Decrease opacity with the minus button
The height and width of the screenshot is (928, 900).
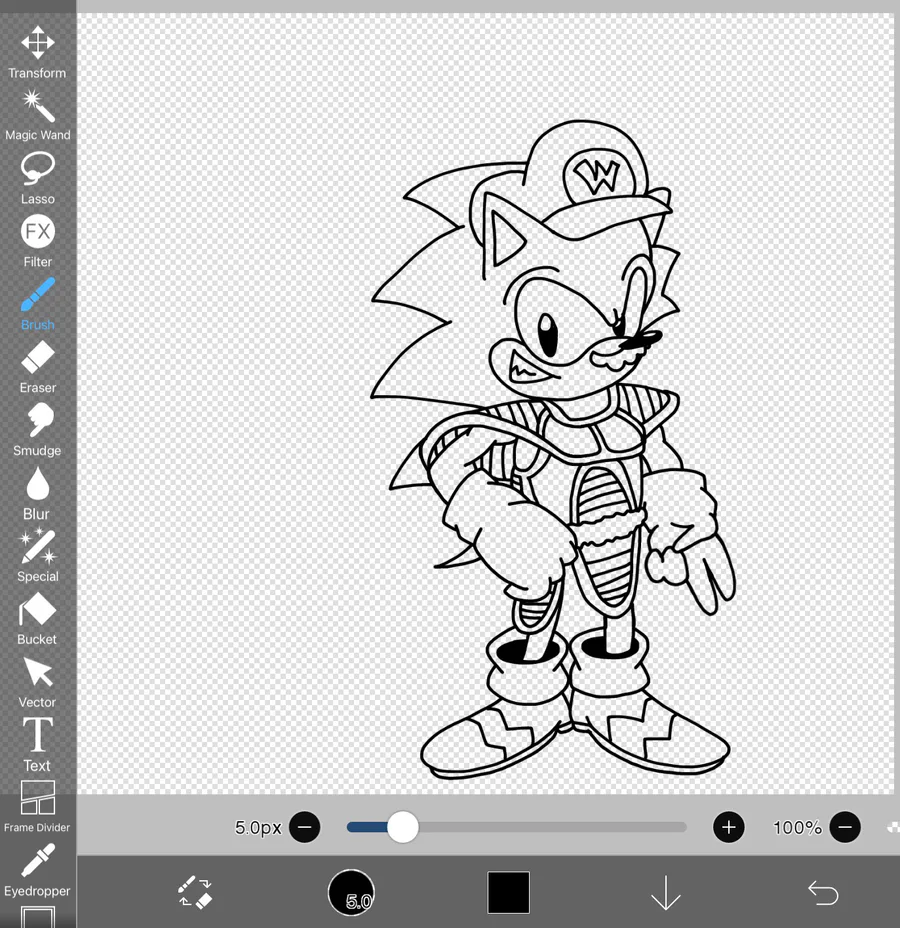(x=845, y=827)
